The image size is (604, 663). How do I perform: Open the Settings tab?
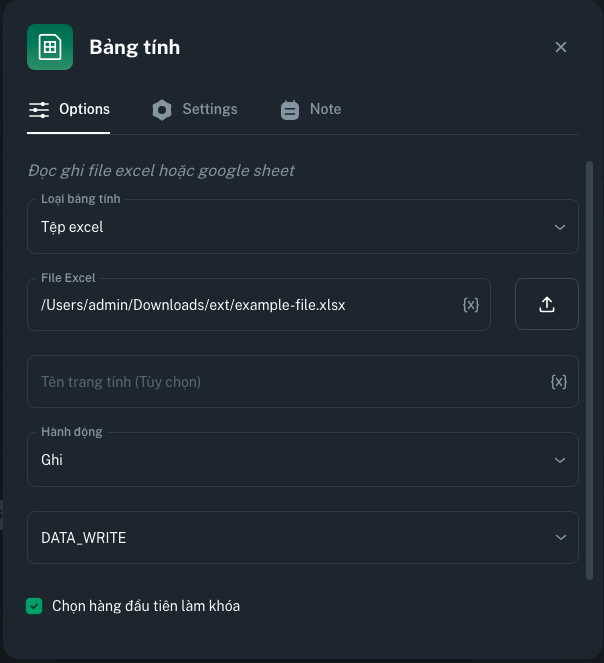point(195,110)
